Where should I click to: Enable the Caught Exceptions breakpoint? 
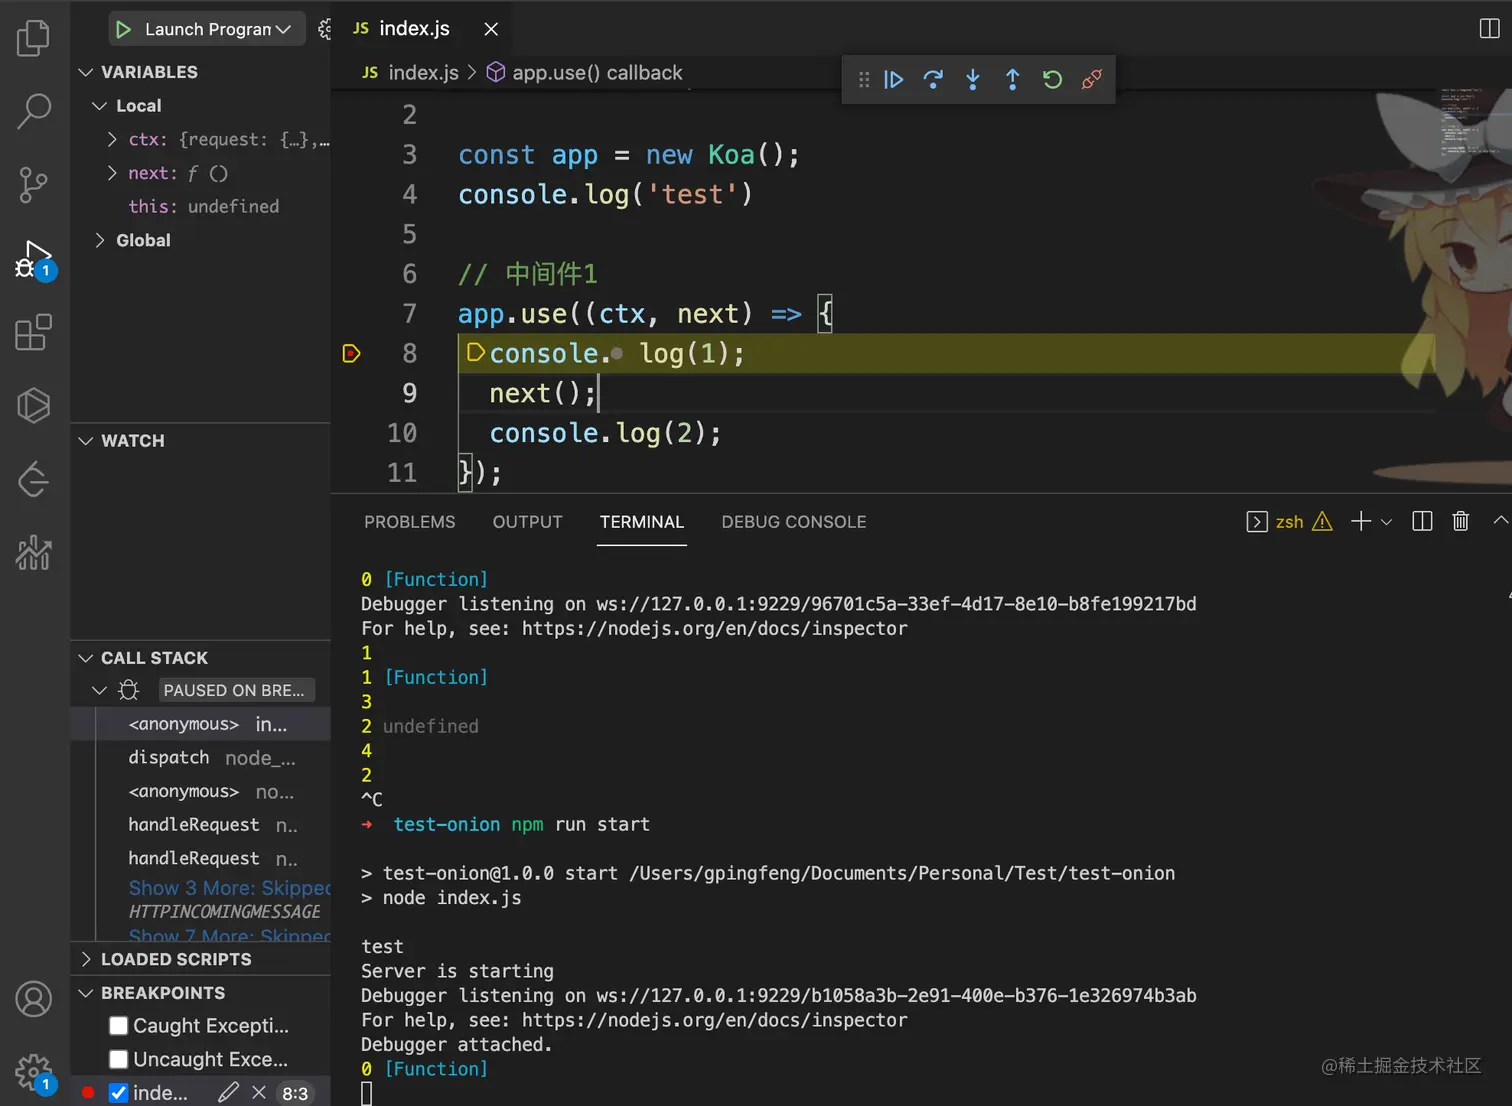click(x=118, y=1025)
